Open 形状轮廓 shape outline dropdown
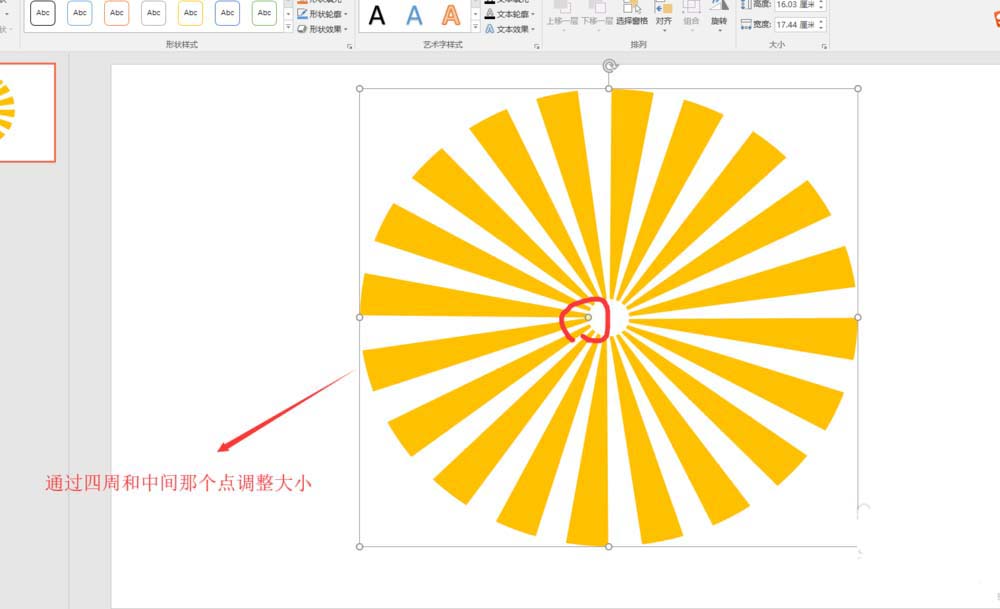1000x609 pixels. point(323,14)
